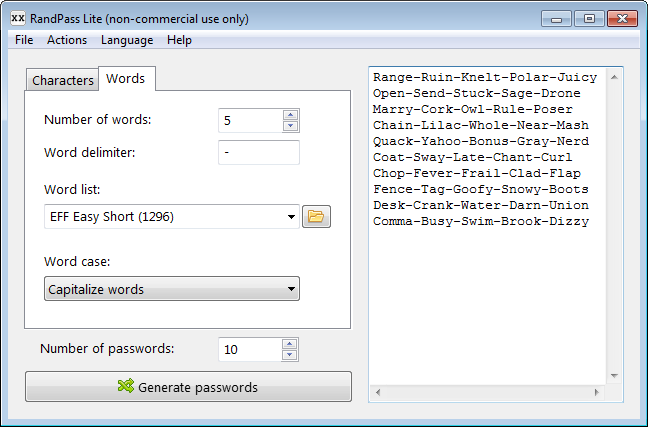
Task: Open the Word case dropdown
Action: (x=172, y=289)
